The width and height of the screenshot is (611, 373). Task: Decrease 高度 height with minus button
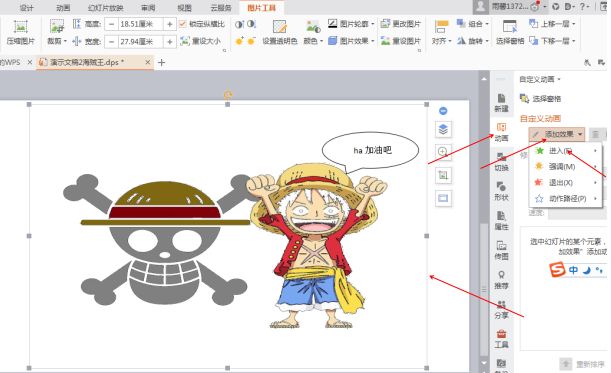pos(111,24)
